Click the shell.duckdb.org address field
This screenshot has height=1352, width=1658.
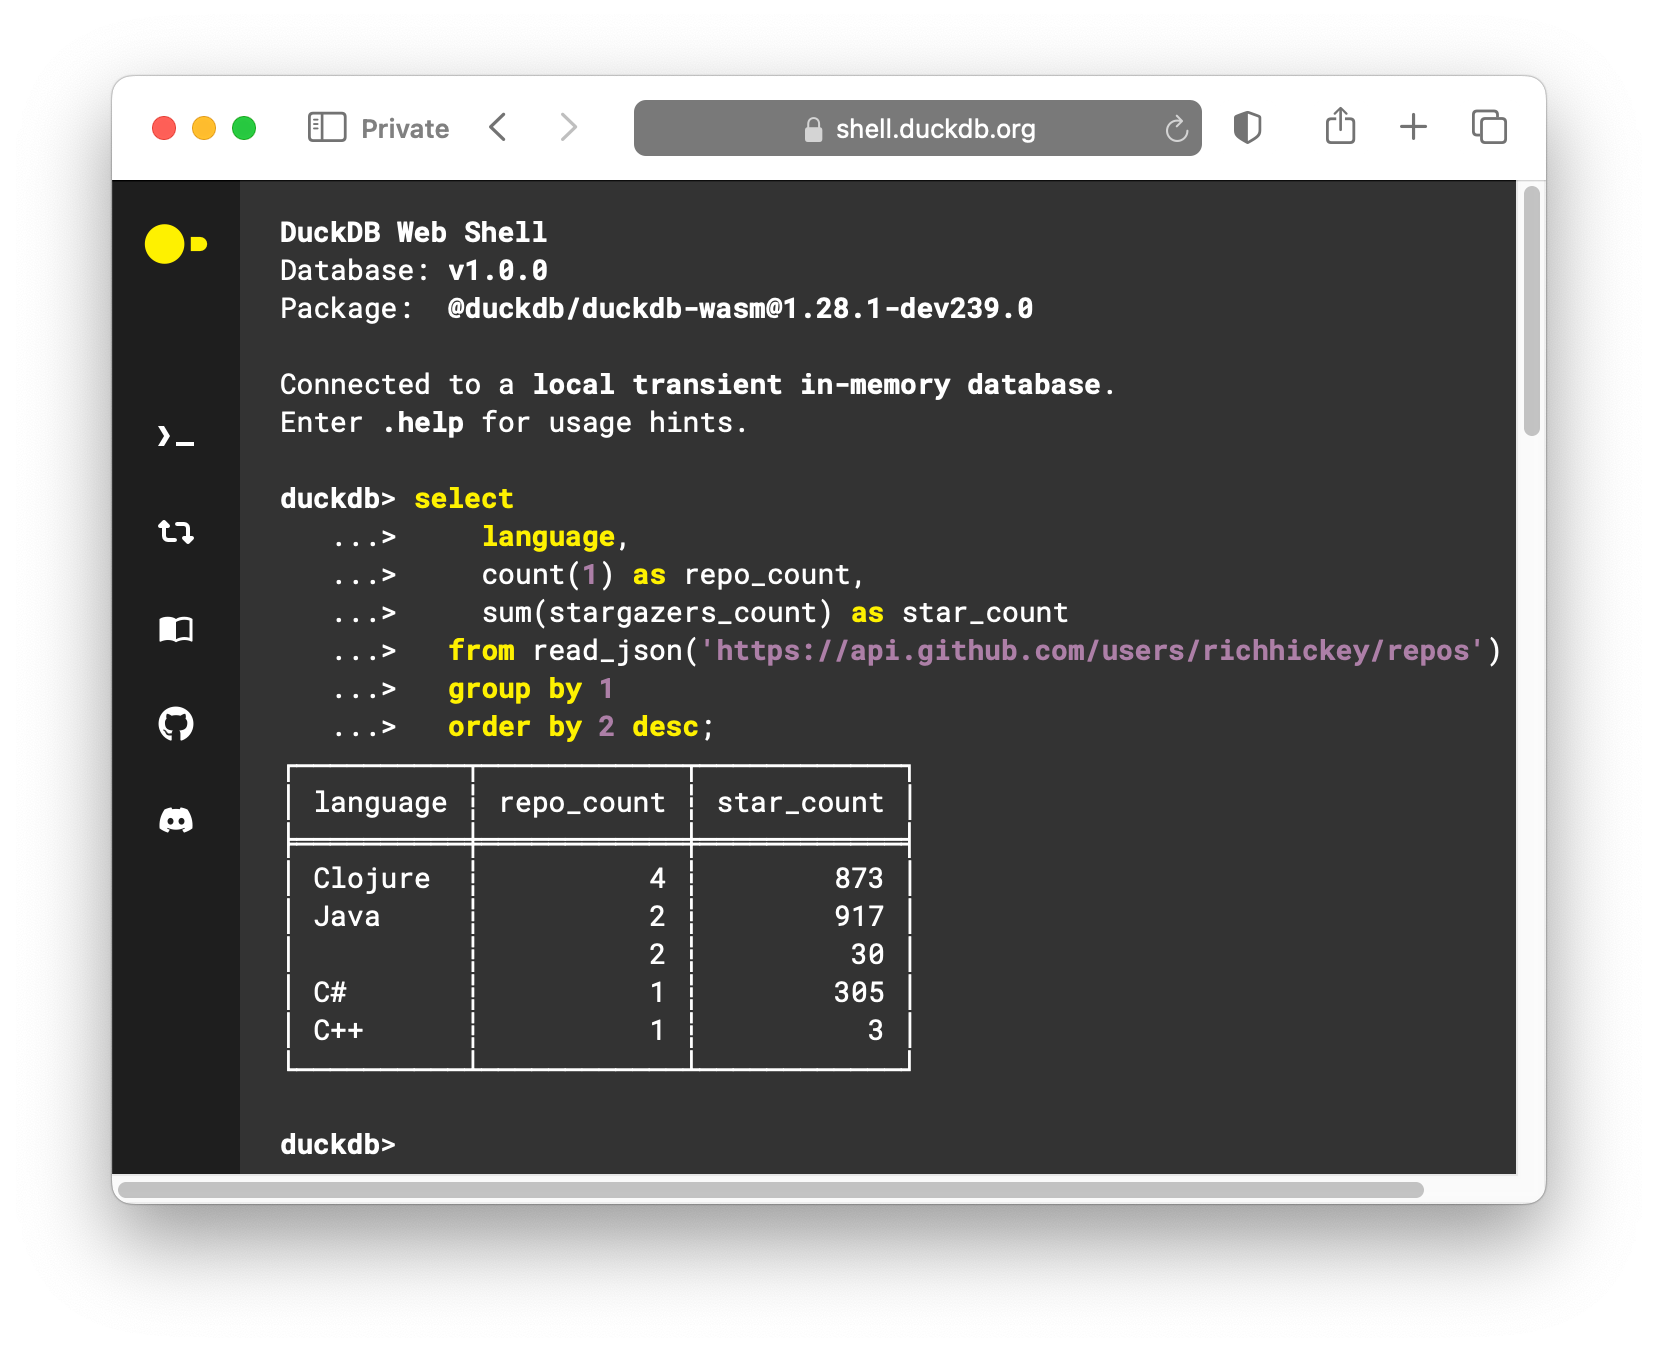(x=918, y=128)
